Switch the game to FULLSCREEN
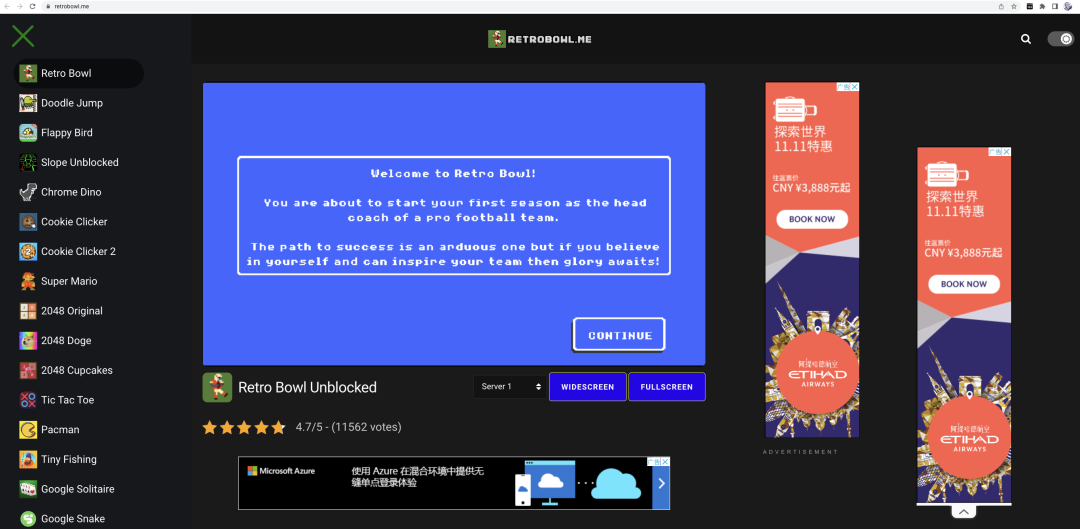The image size is (1080, 529). (x=667, y=386)
